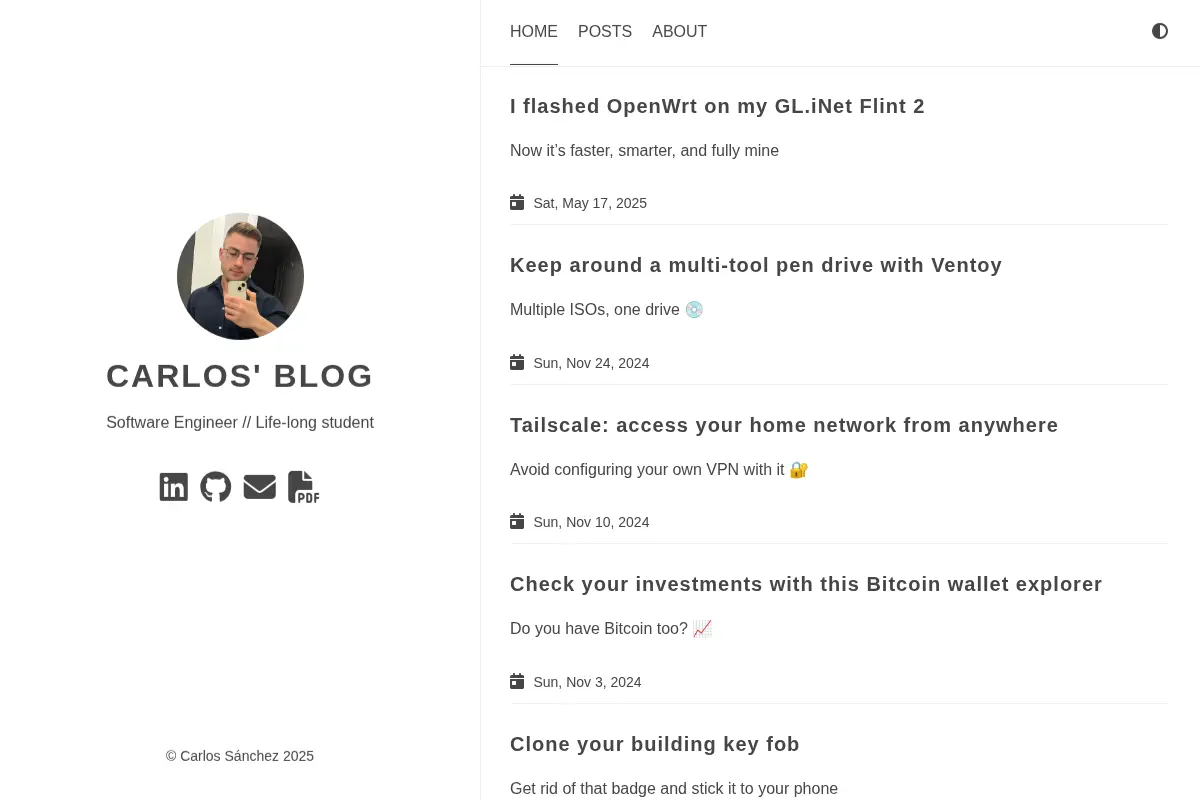The image size is (1200, 800).
Task: Click the circular profile photo
Action: [240, 276]
